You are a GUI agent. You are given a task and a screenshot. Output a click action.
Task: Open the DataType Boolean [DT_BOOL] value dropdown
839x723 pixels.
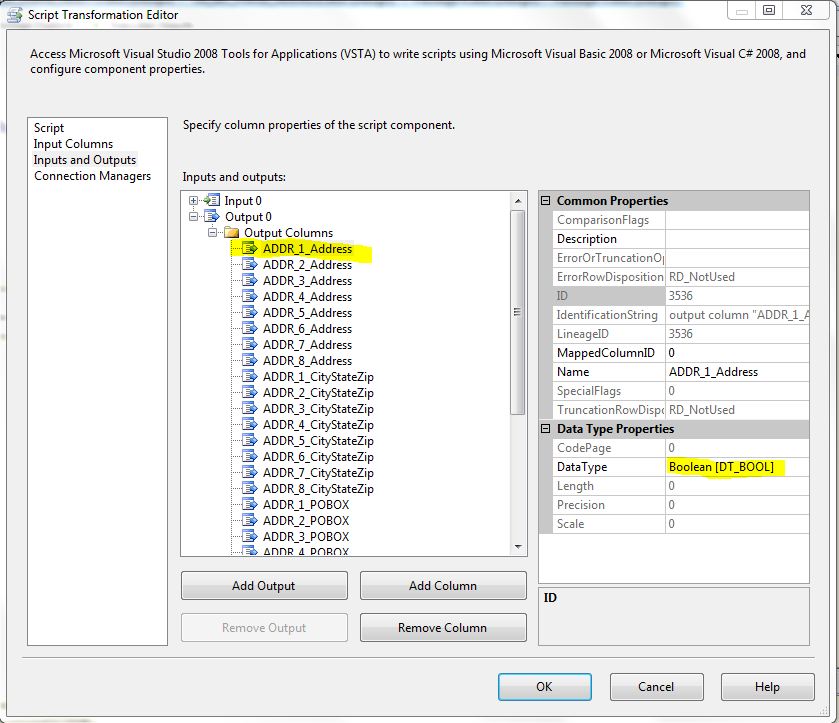737,467
